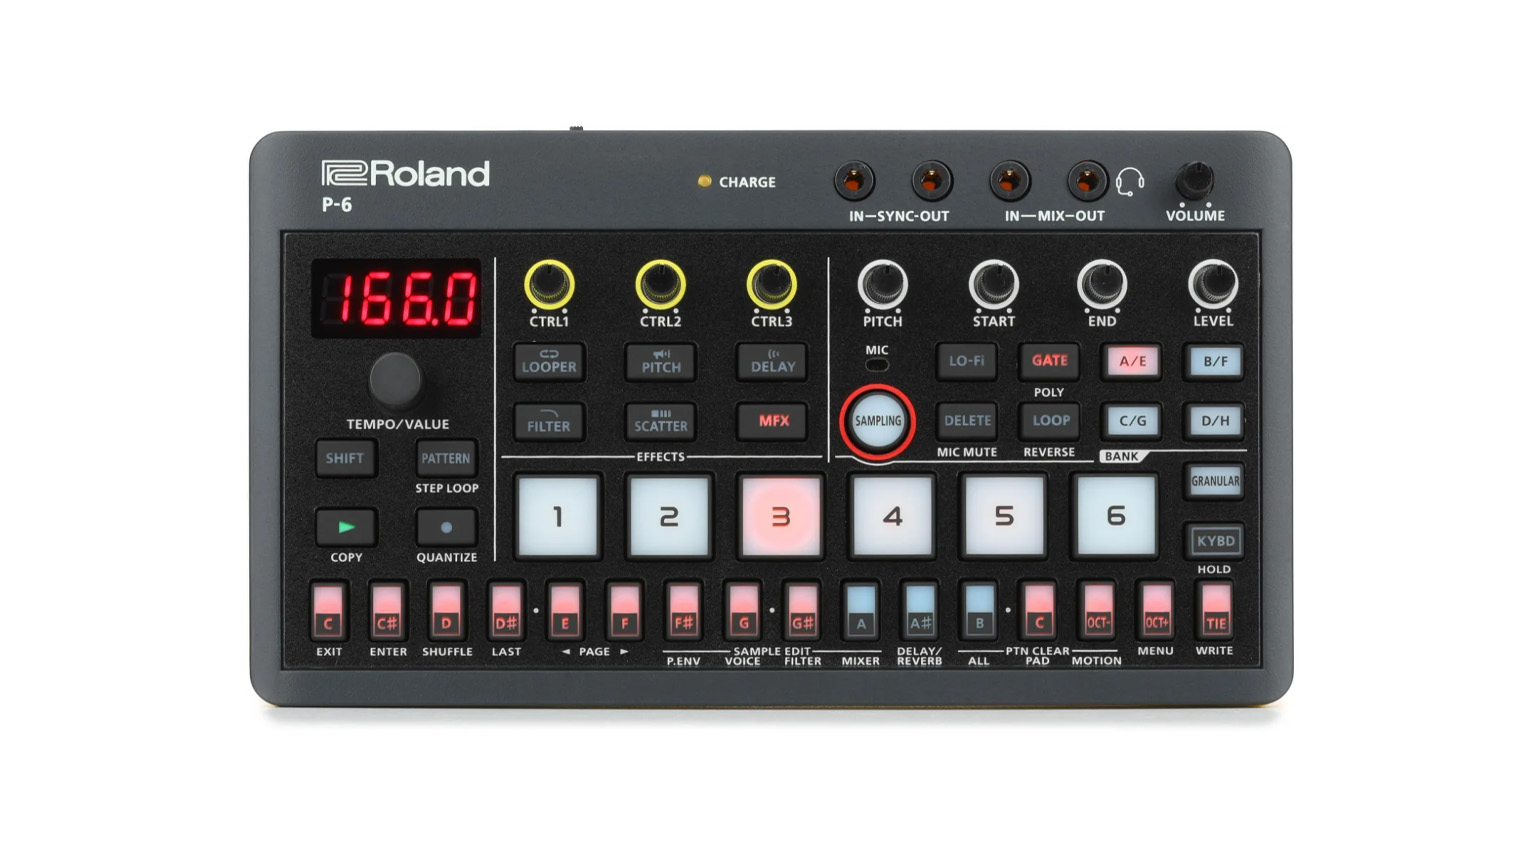Image resolution: width=1540 pixels, height=850 pixels.
Task: Tap the C# step key labeled ENTER
Action: [x=387, y=610]
